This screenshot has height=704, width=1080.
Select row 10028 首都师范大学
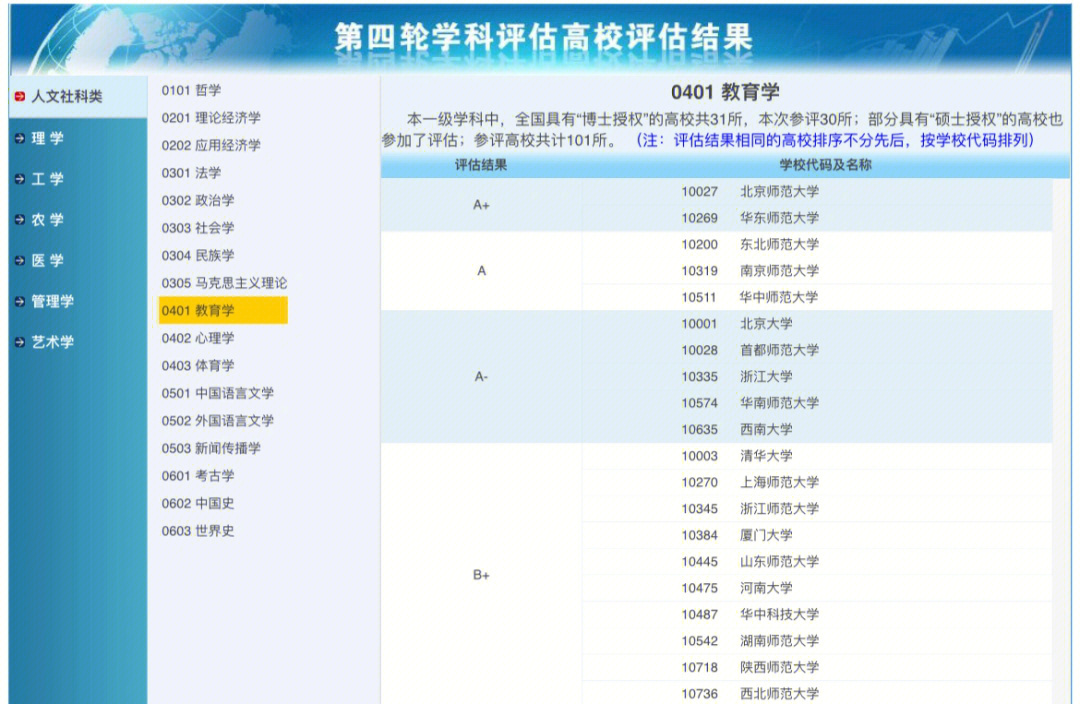(818, 350)
